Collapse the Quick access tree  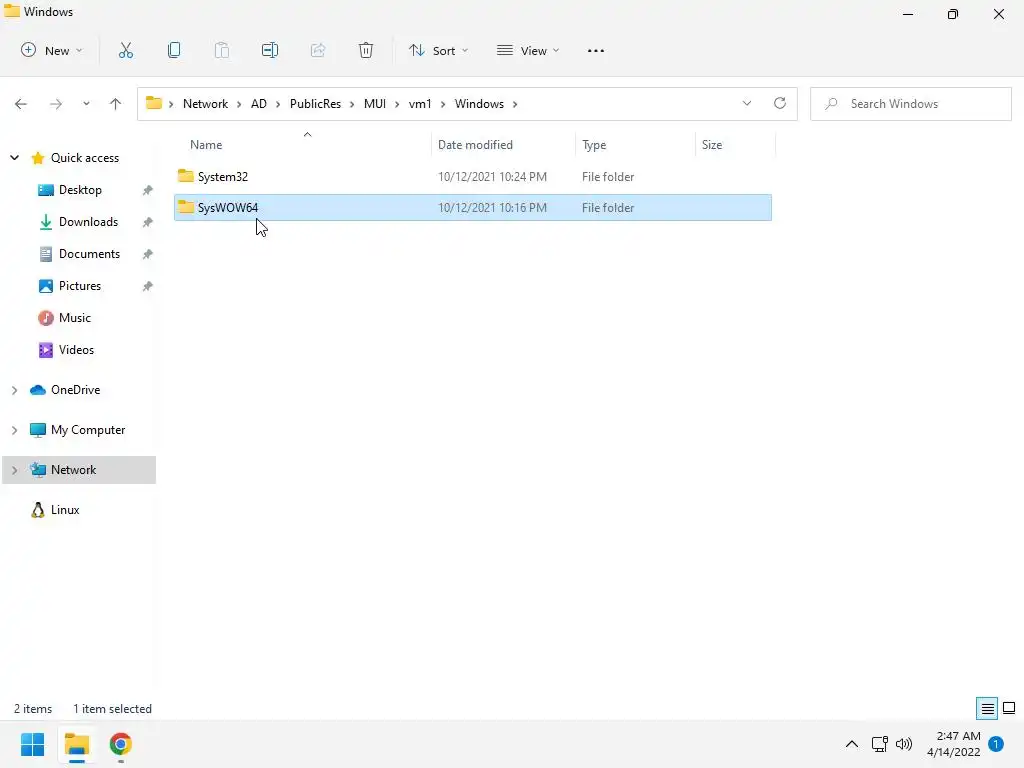pos(14,158)
